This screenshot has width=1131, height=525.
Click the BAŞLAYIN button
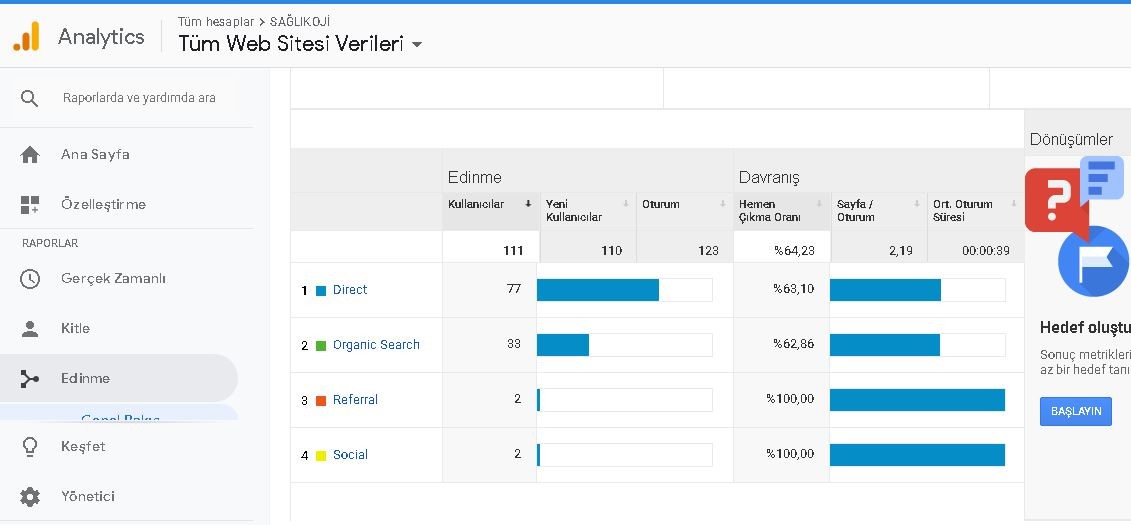click(x=1075, y=411)
